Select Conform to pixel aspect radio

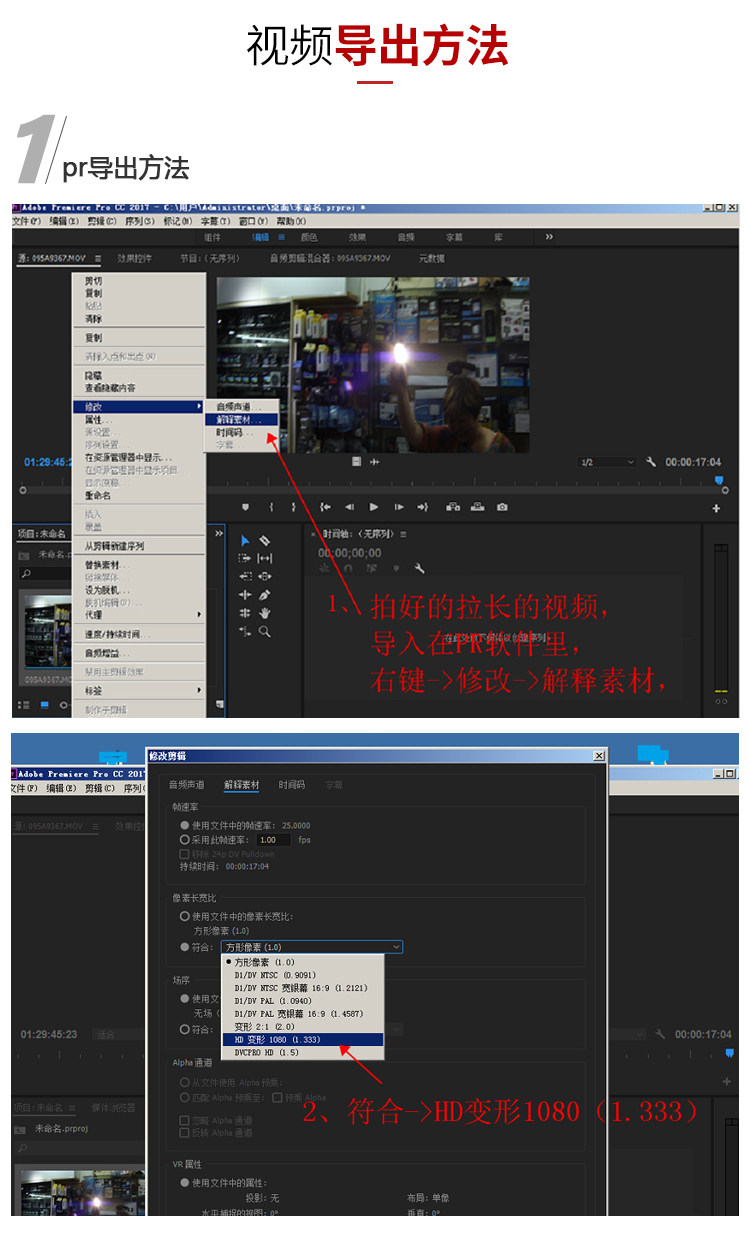[184, 946]
